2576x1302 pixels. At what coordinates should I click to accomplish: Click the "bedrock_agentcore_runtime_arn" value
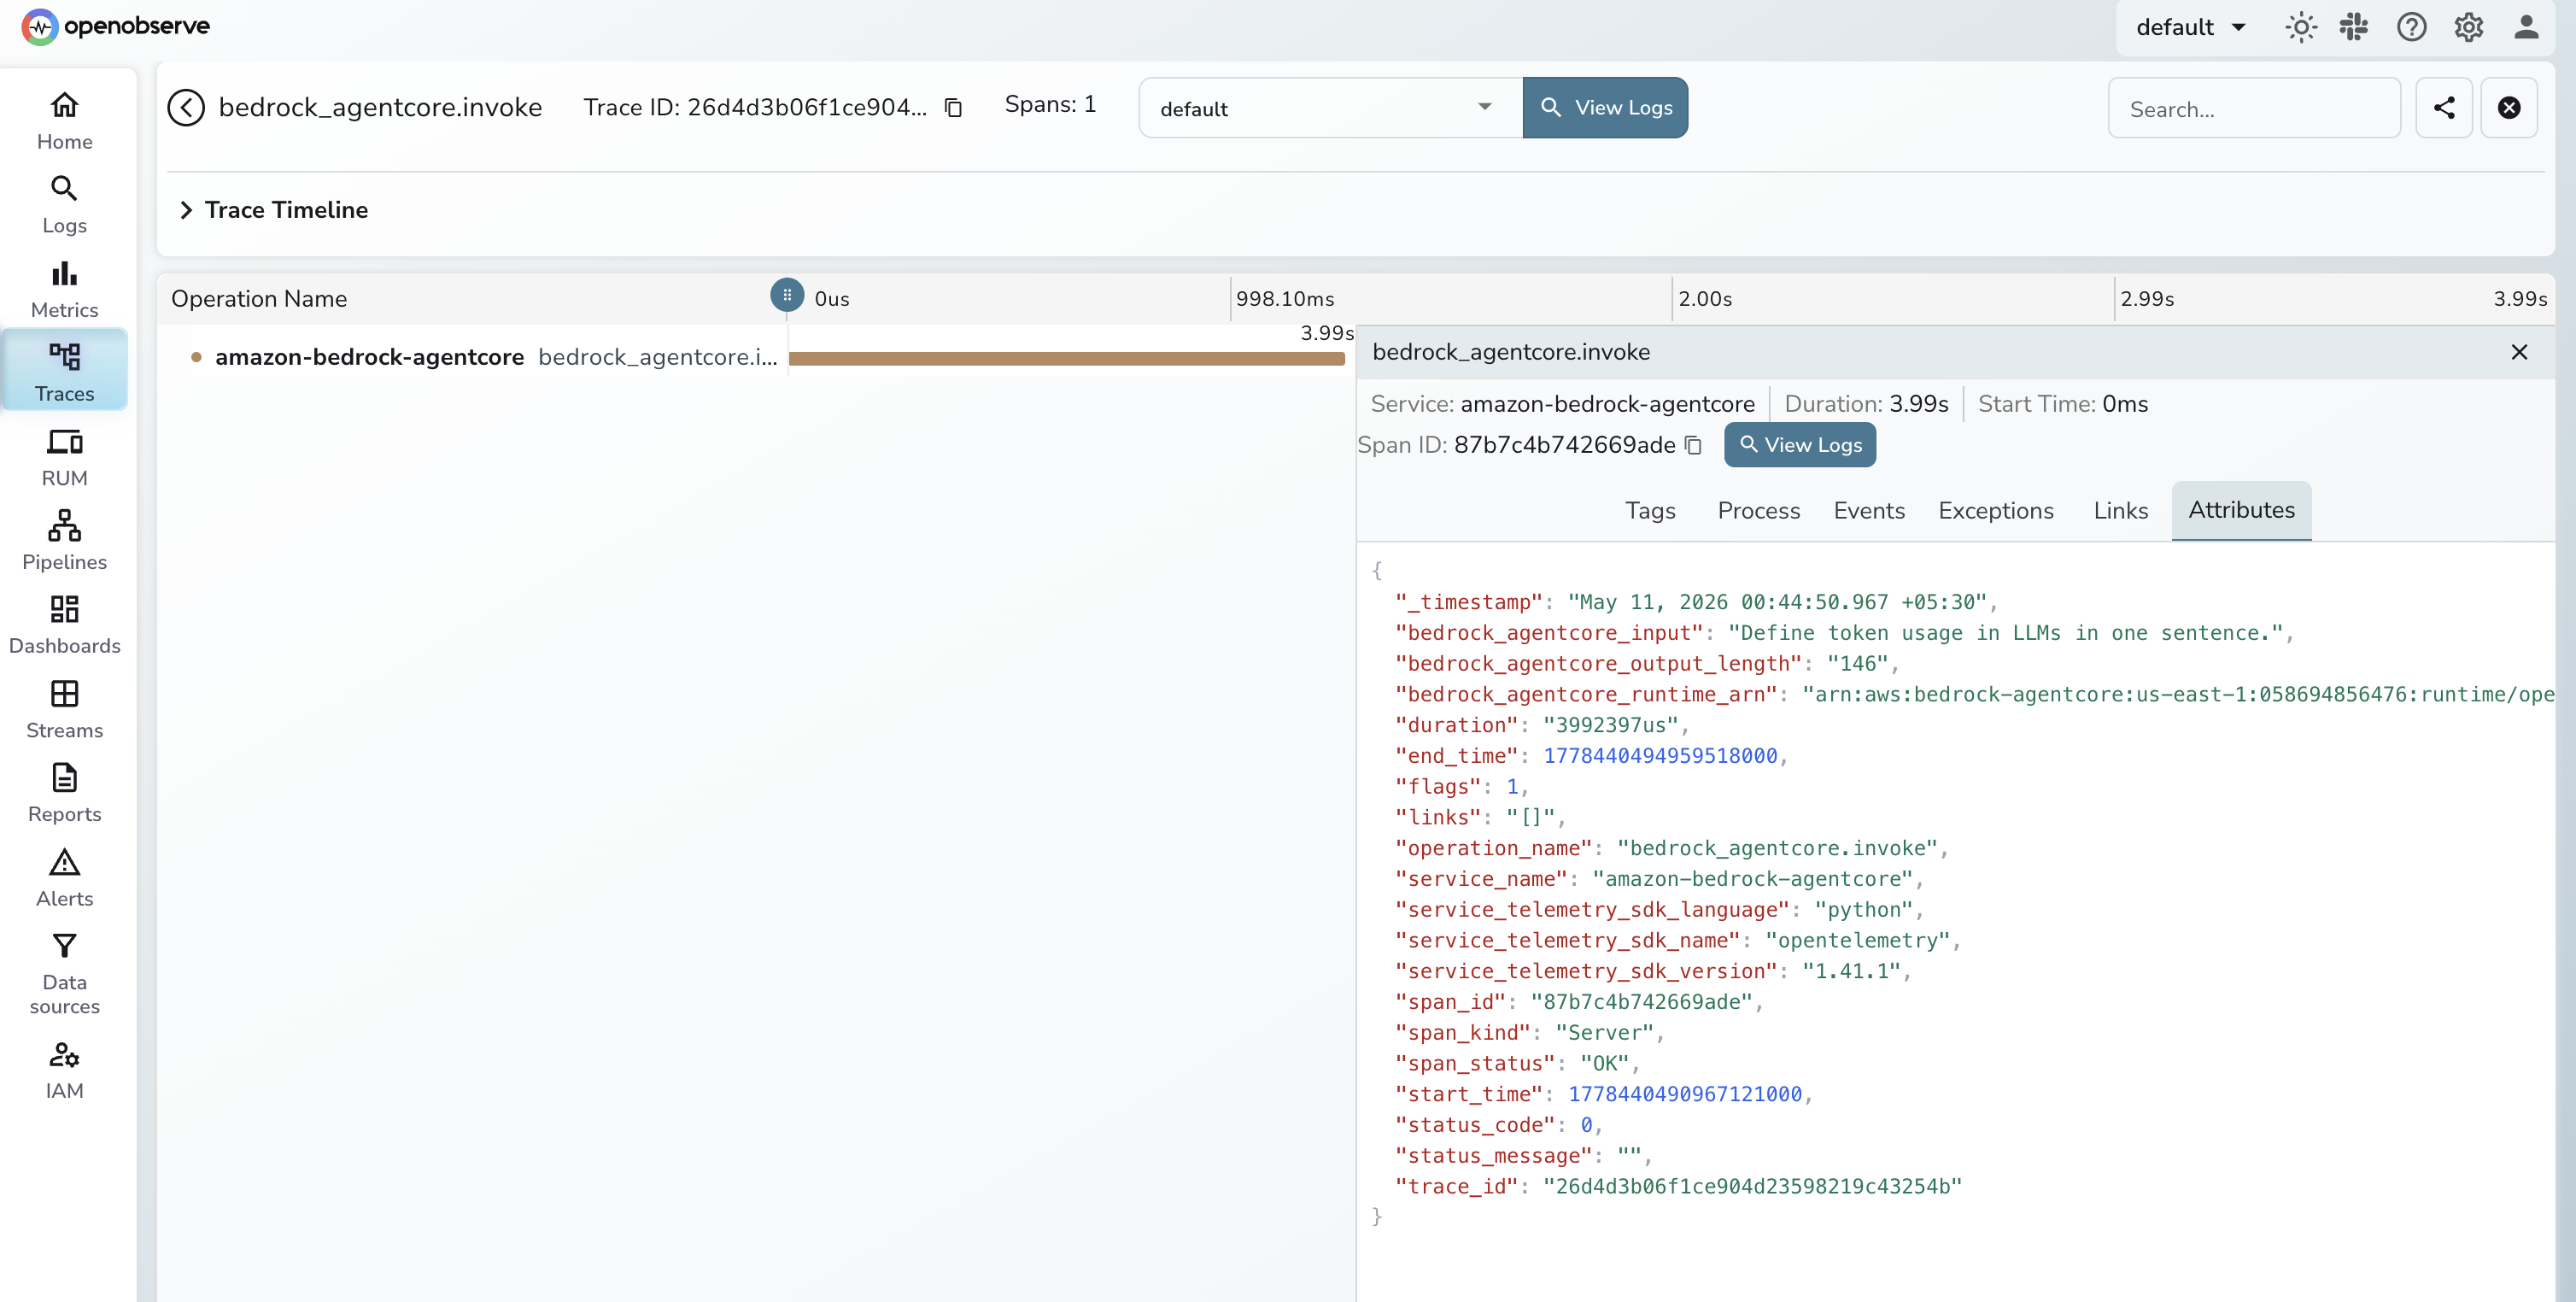(2177, 695)
